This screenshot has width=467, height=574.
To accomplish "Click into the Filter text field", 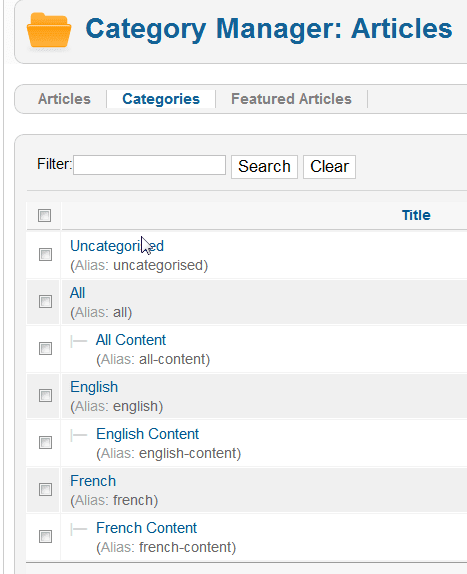I will [x=149, y=165].
